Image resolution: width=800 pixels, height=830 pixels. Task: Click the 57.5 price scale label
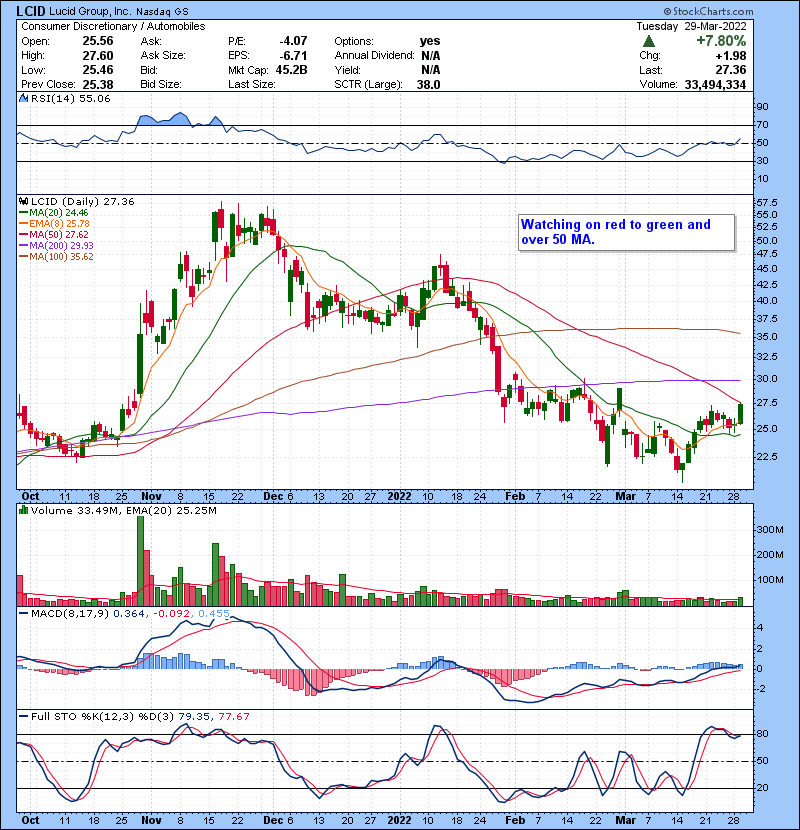point(767,203)
